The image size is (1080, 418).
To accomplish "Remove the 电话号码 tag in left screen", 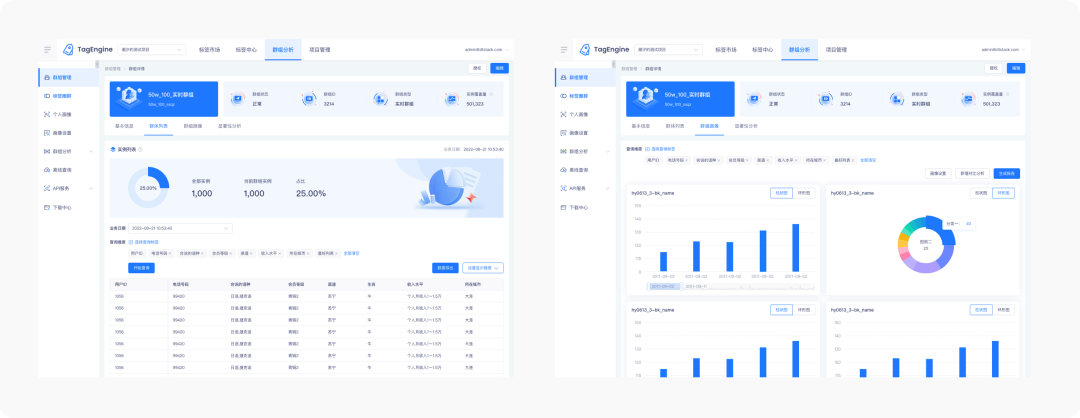I will [170, 253].
